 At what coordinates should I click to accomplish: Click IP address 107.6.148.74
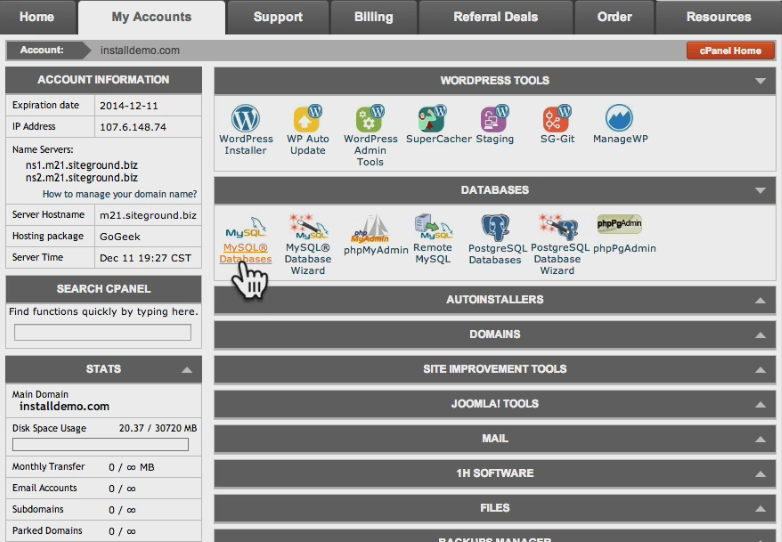133,127
